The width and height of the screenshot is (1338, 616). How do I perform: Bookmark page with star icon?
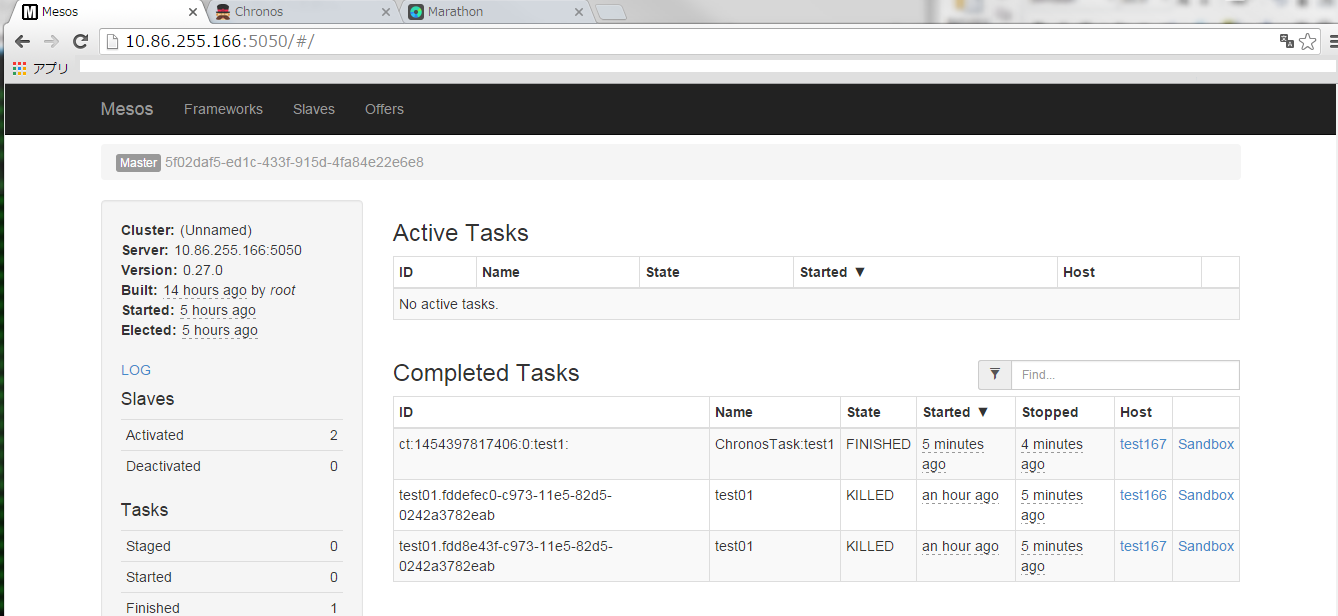pos(1308,41)
